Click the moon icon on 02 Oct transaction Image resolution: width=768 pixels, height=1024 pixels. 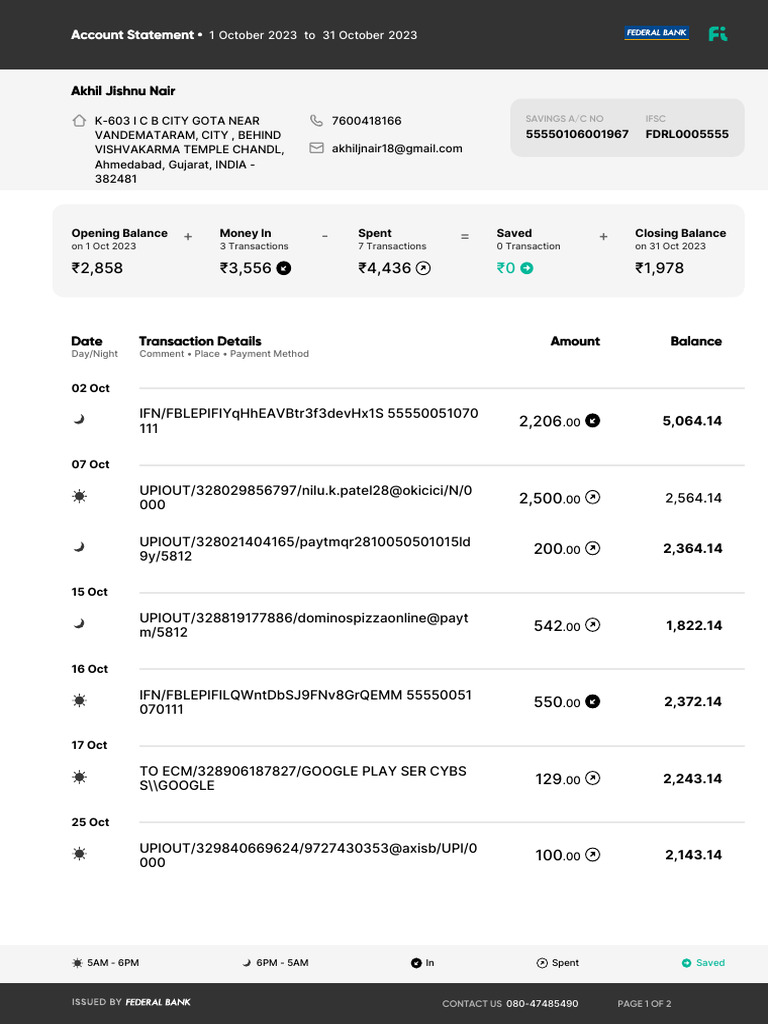[79, 420]
